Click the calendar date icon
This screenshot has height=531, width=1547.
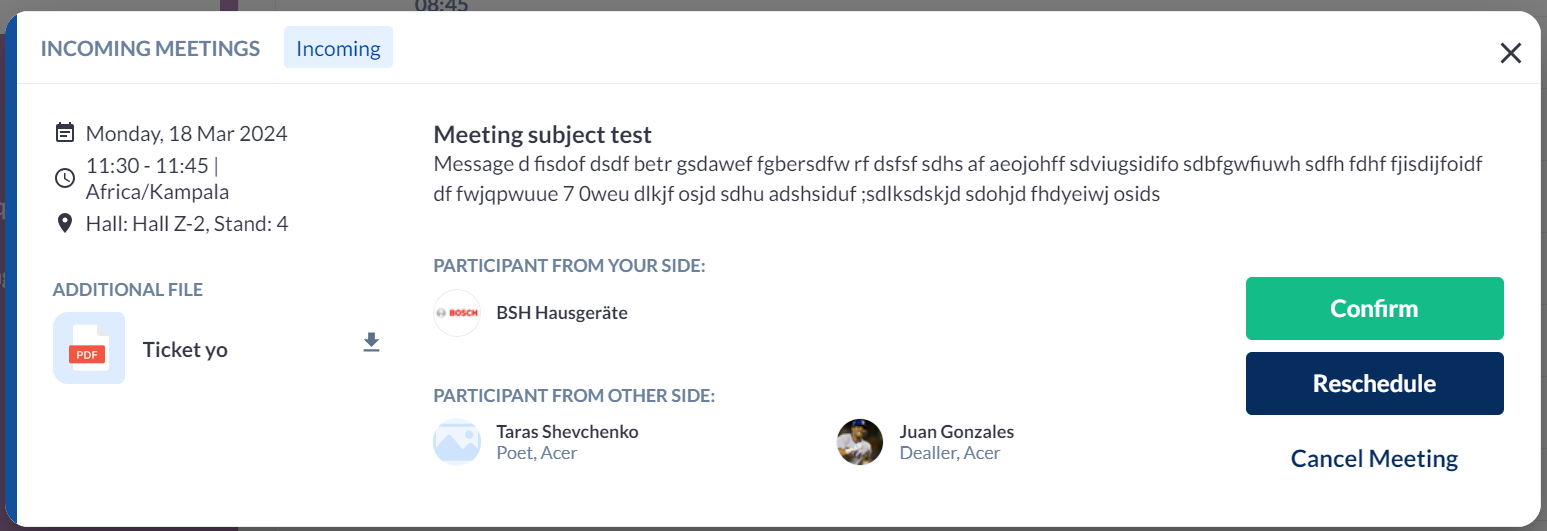pyautogui.click(x=65, y=133)
